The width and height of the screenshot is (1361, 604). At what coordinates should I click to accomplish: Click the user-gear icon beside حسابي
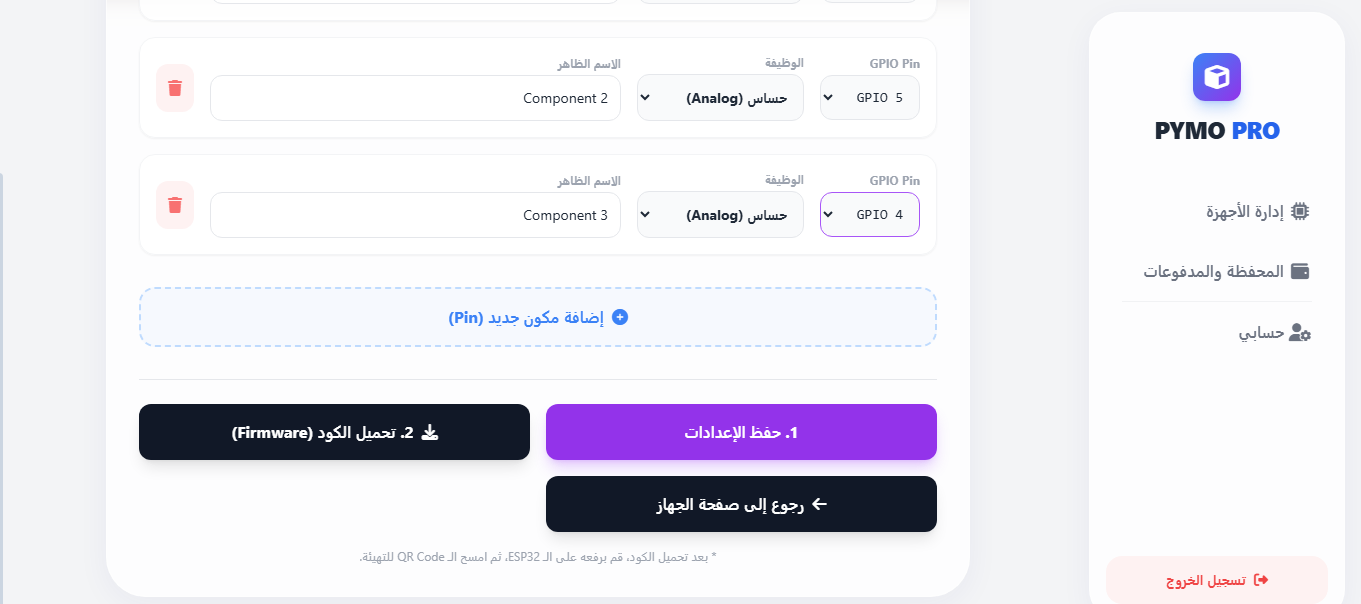click(x=1300, y=333)
